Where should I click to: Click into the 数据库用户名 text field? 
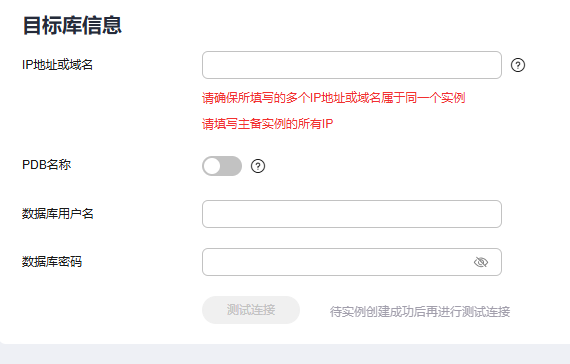(x=352, y=214)
